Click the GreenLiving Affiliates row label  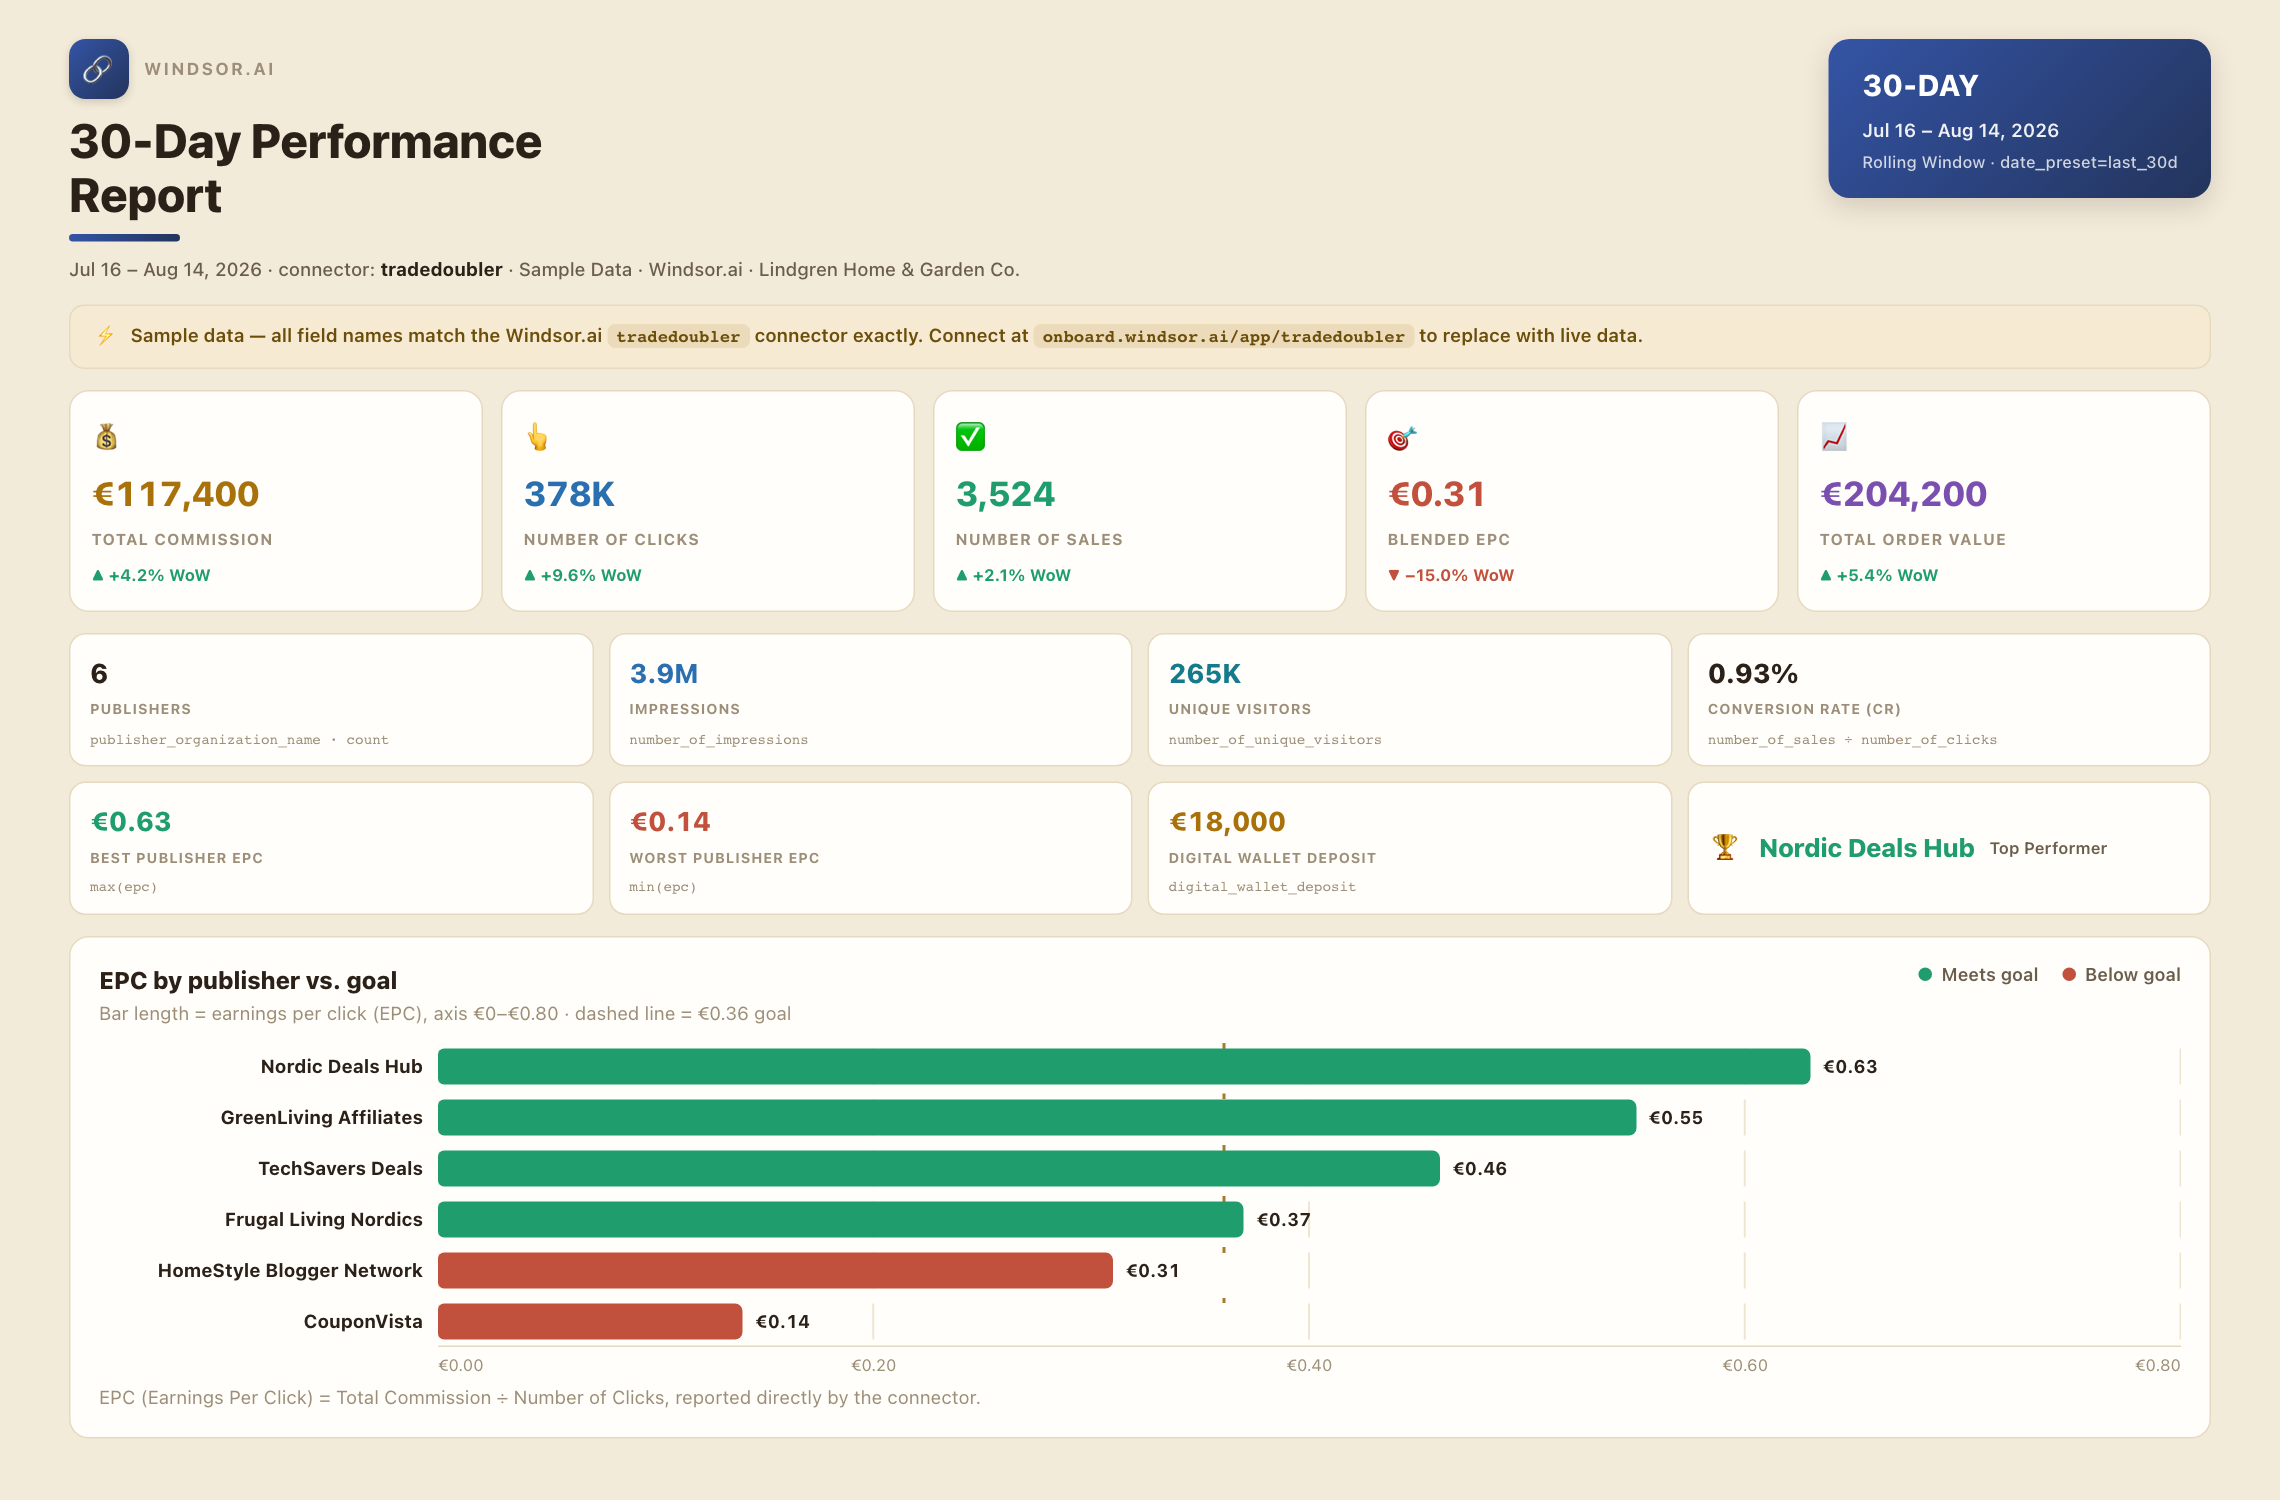[x=322, y=1117]
